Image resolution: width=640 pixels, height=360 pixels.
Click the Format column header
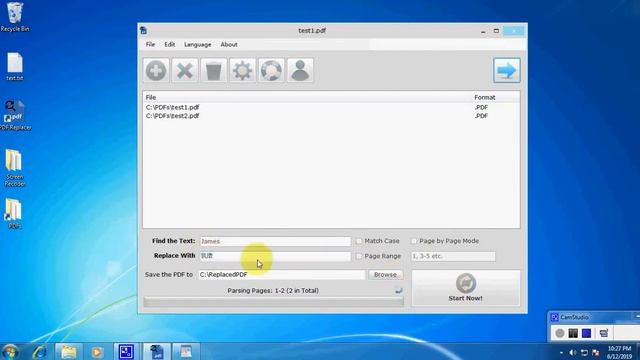[x=496, y=97]
